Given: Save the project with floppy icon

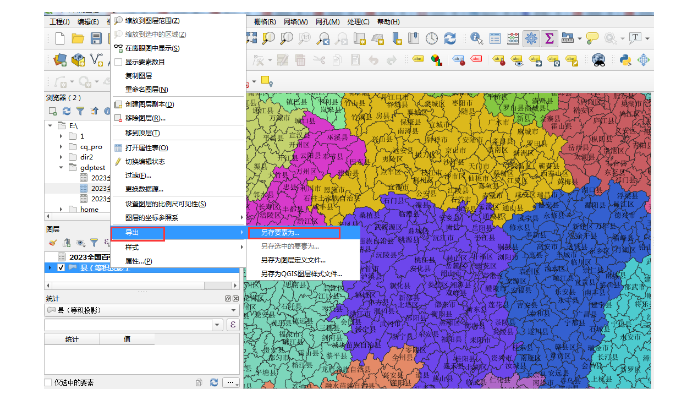Looking at the screenshot, I should pos(96,39).
